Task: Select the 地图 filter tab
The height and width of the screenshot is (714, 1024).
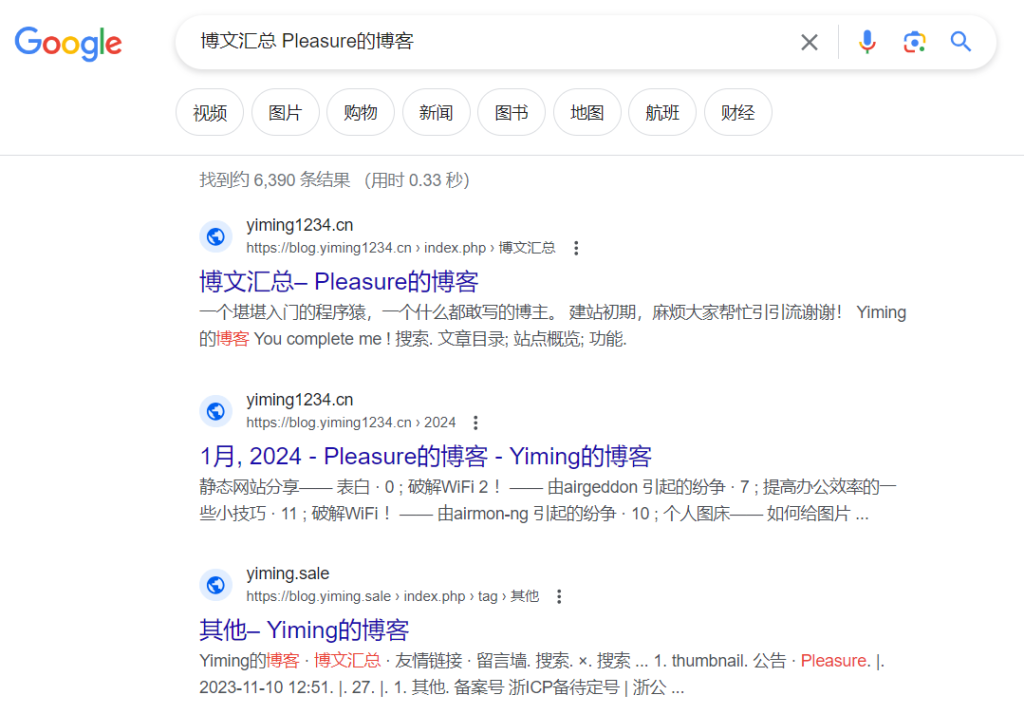Action: tap(587, 113)
